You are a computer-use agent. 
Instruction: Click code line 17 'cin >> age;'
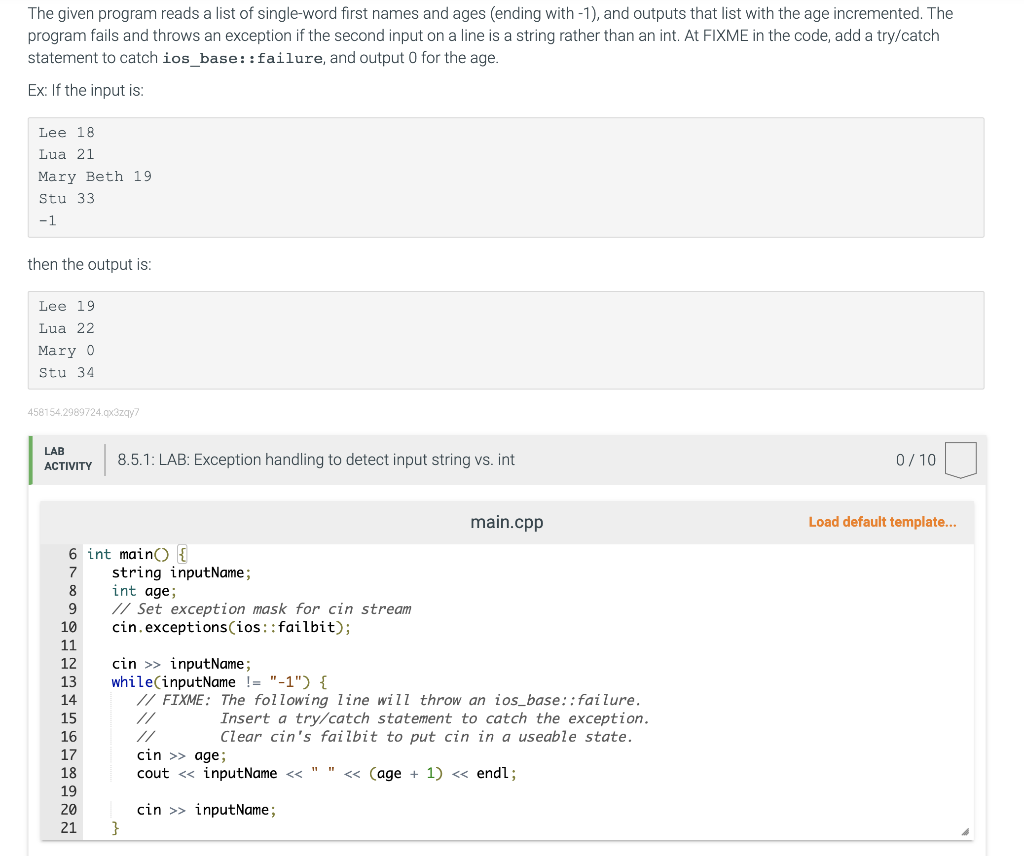[x=182, y=755]
